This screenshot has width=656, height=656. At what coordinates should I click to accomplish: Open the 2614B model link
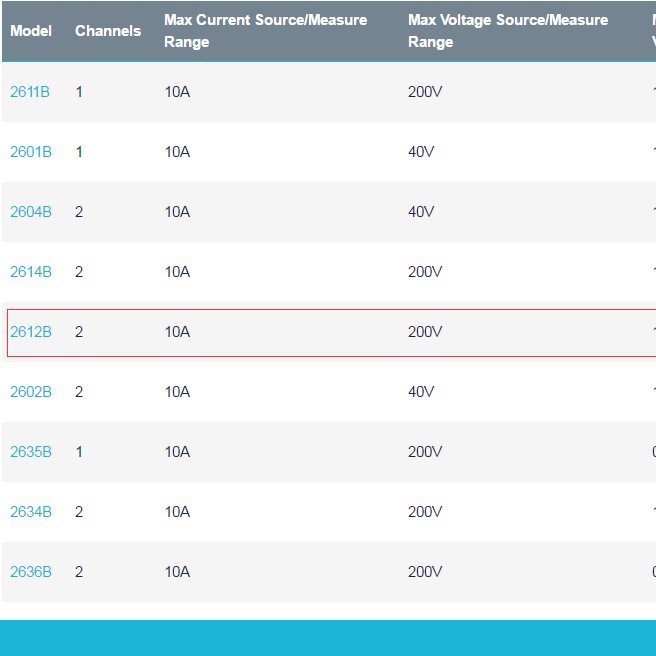(x=31, y=272)
